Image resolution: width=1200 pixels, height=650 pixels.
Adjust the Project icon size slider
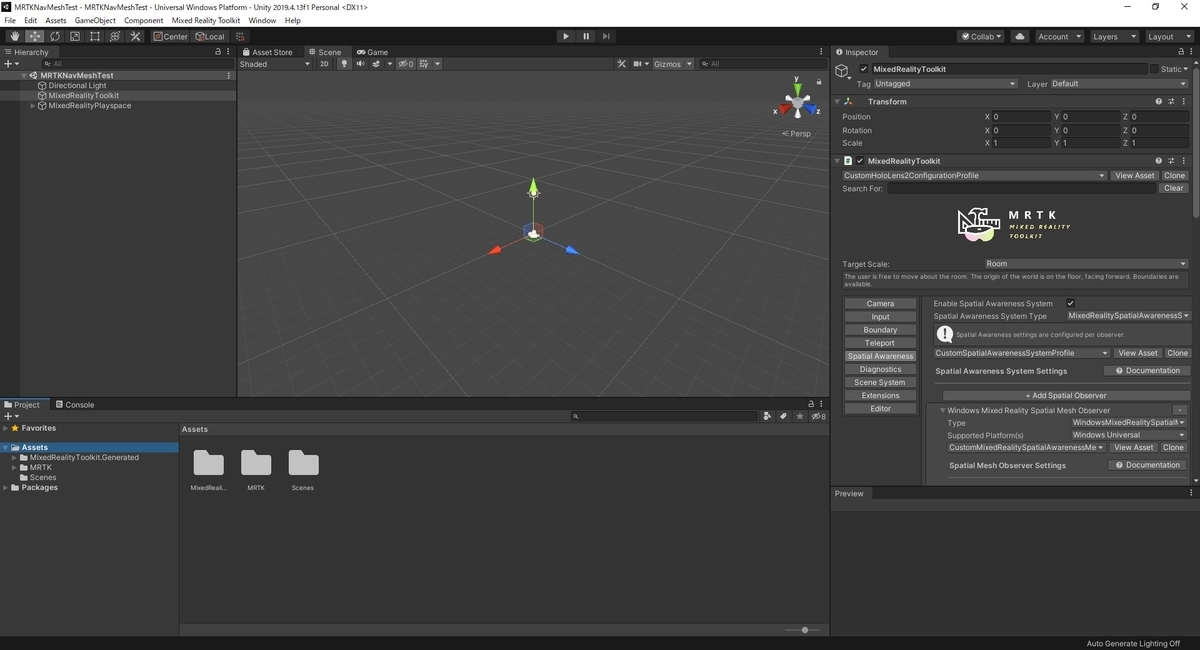pyautogui.click(x=803, y=630)
